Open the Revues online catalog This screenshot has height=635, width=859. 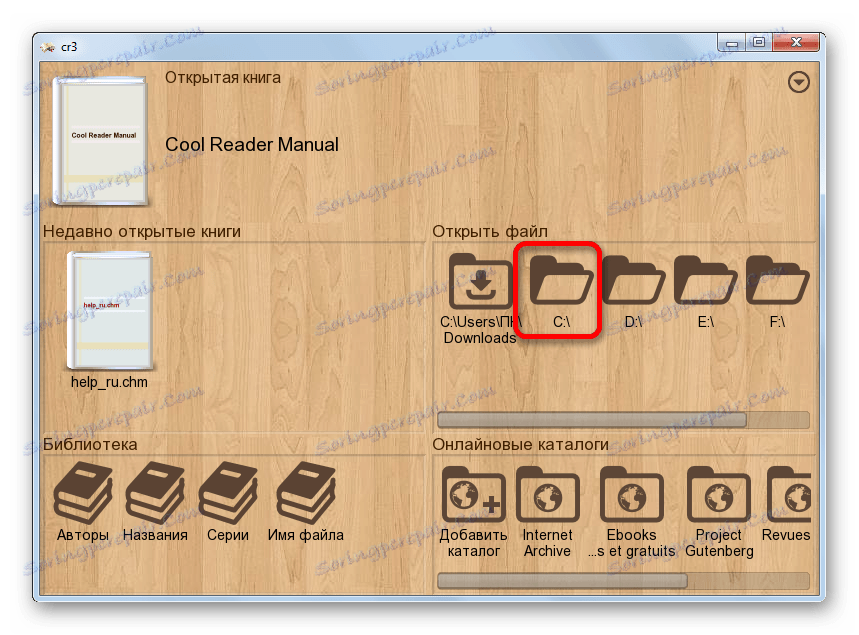click(788, 494)
